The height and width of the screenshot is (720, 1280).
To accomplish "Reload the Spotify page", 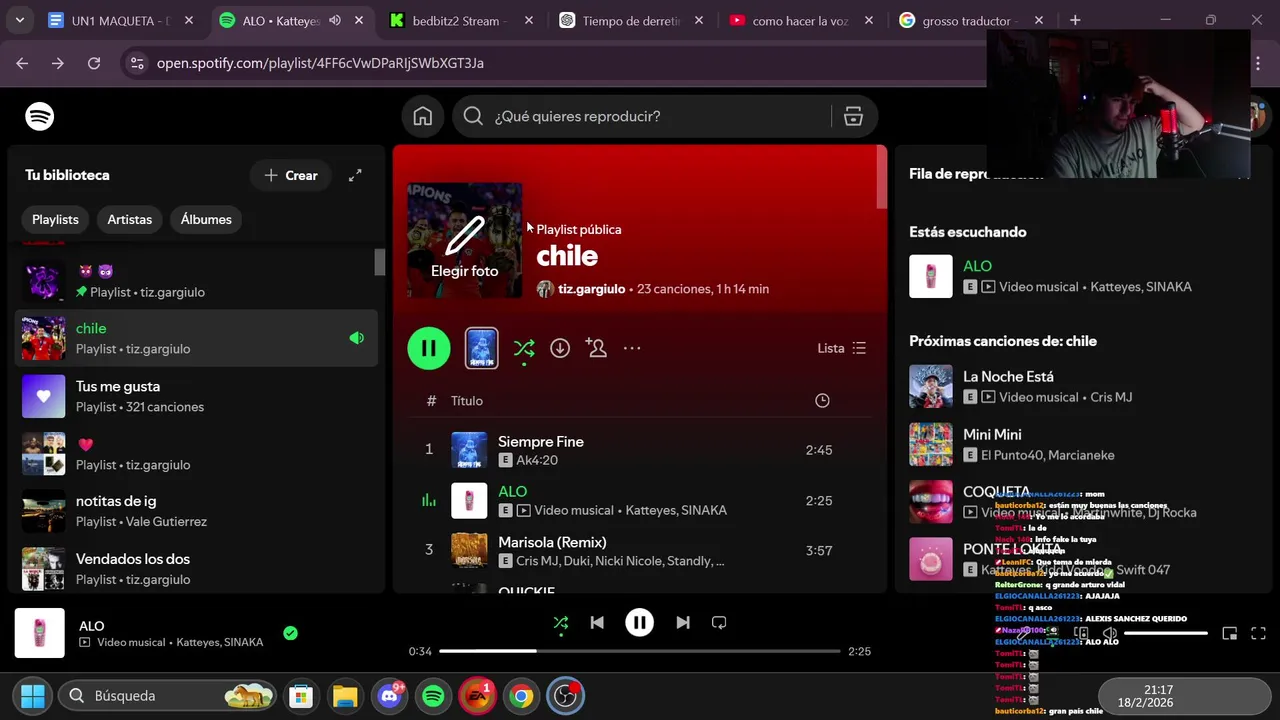I will tap(94, 63).
